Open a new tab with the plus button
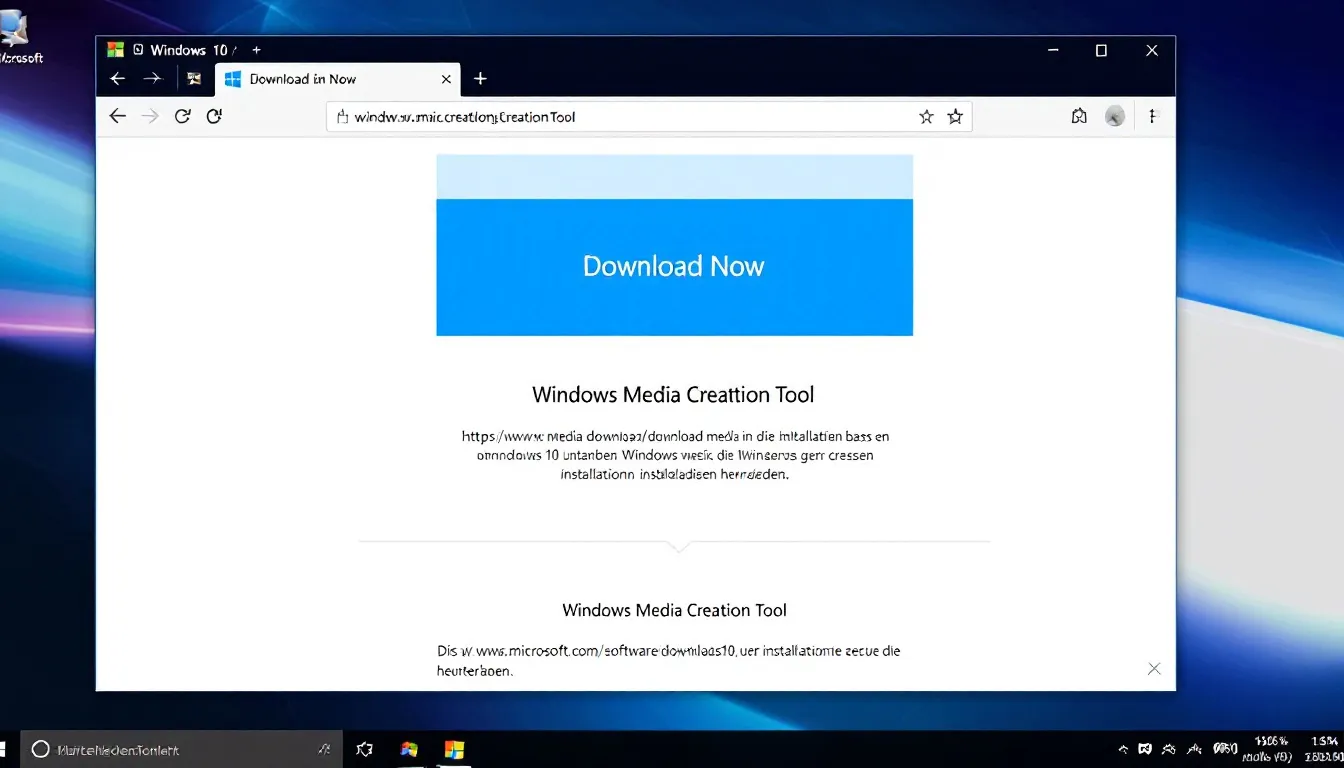This screenshot has width=1344, height=768. 480,79
